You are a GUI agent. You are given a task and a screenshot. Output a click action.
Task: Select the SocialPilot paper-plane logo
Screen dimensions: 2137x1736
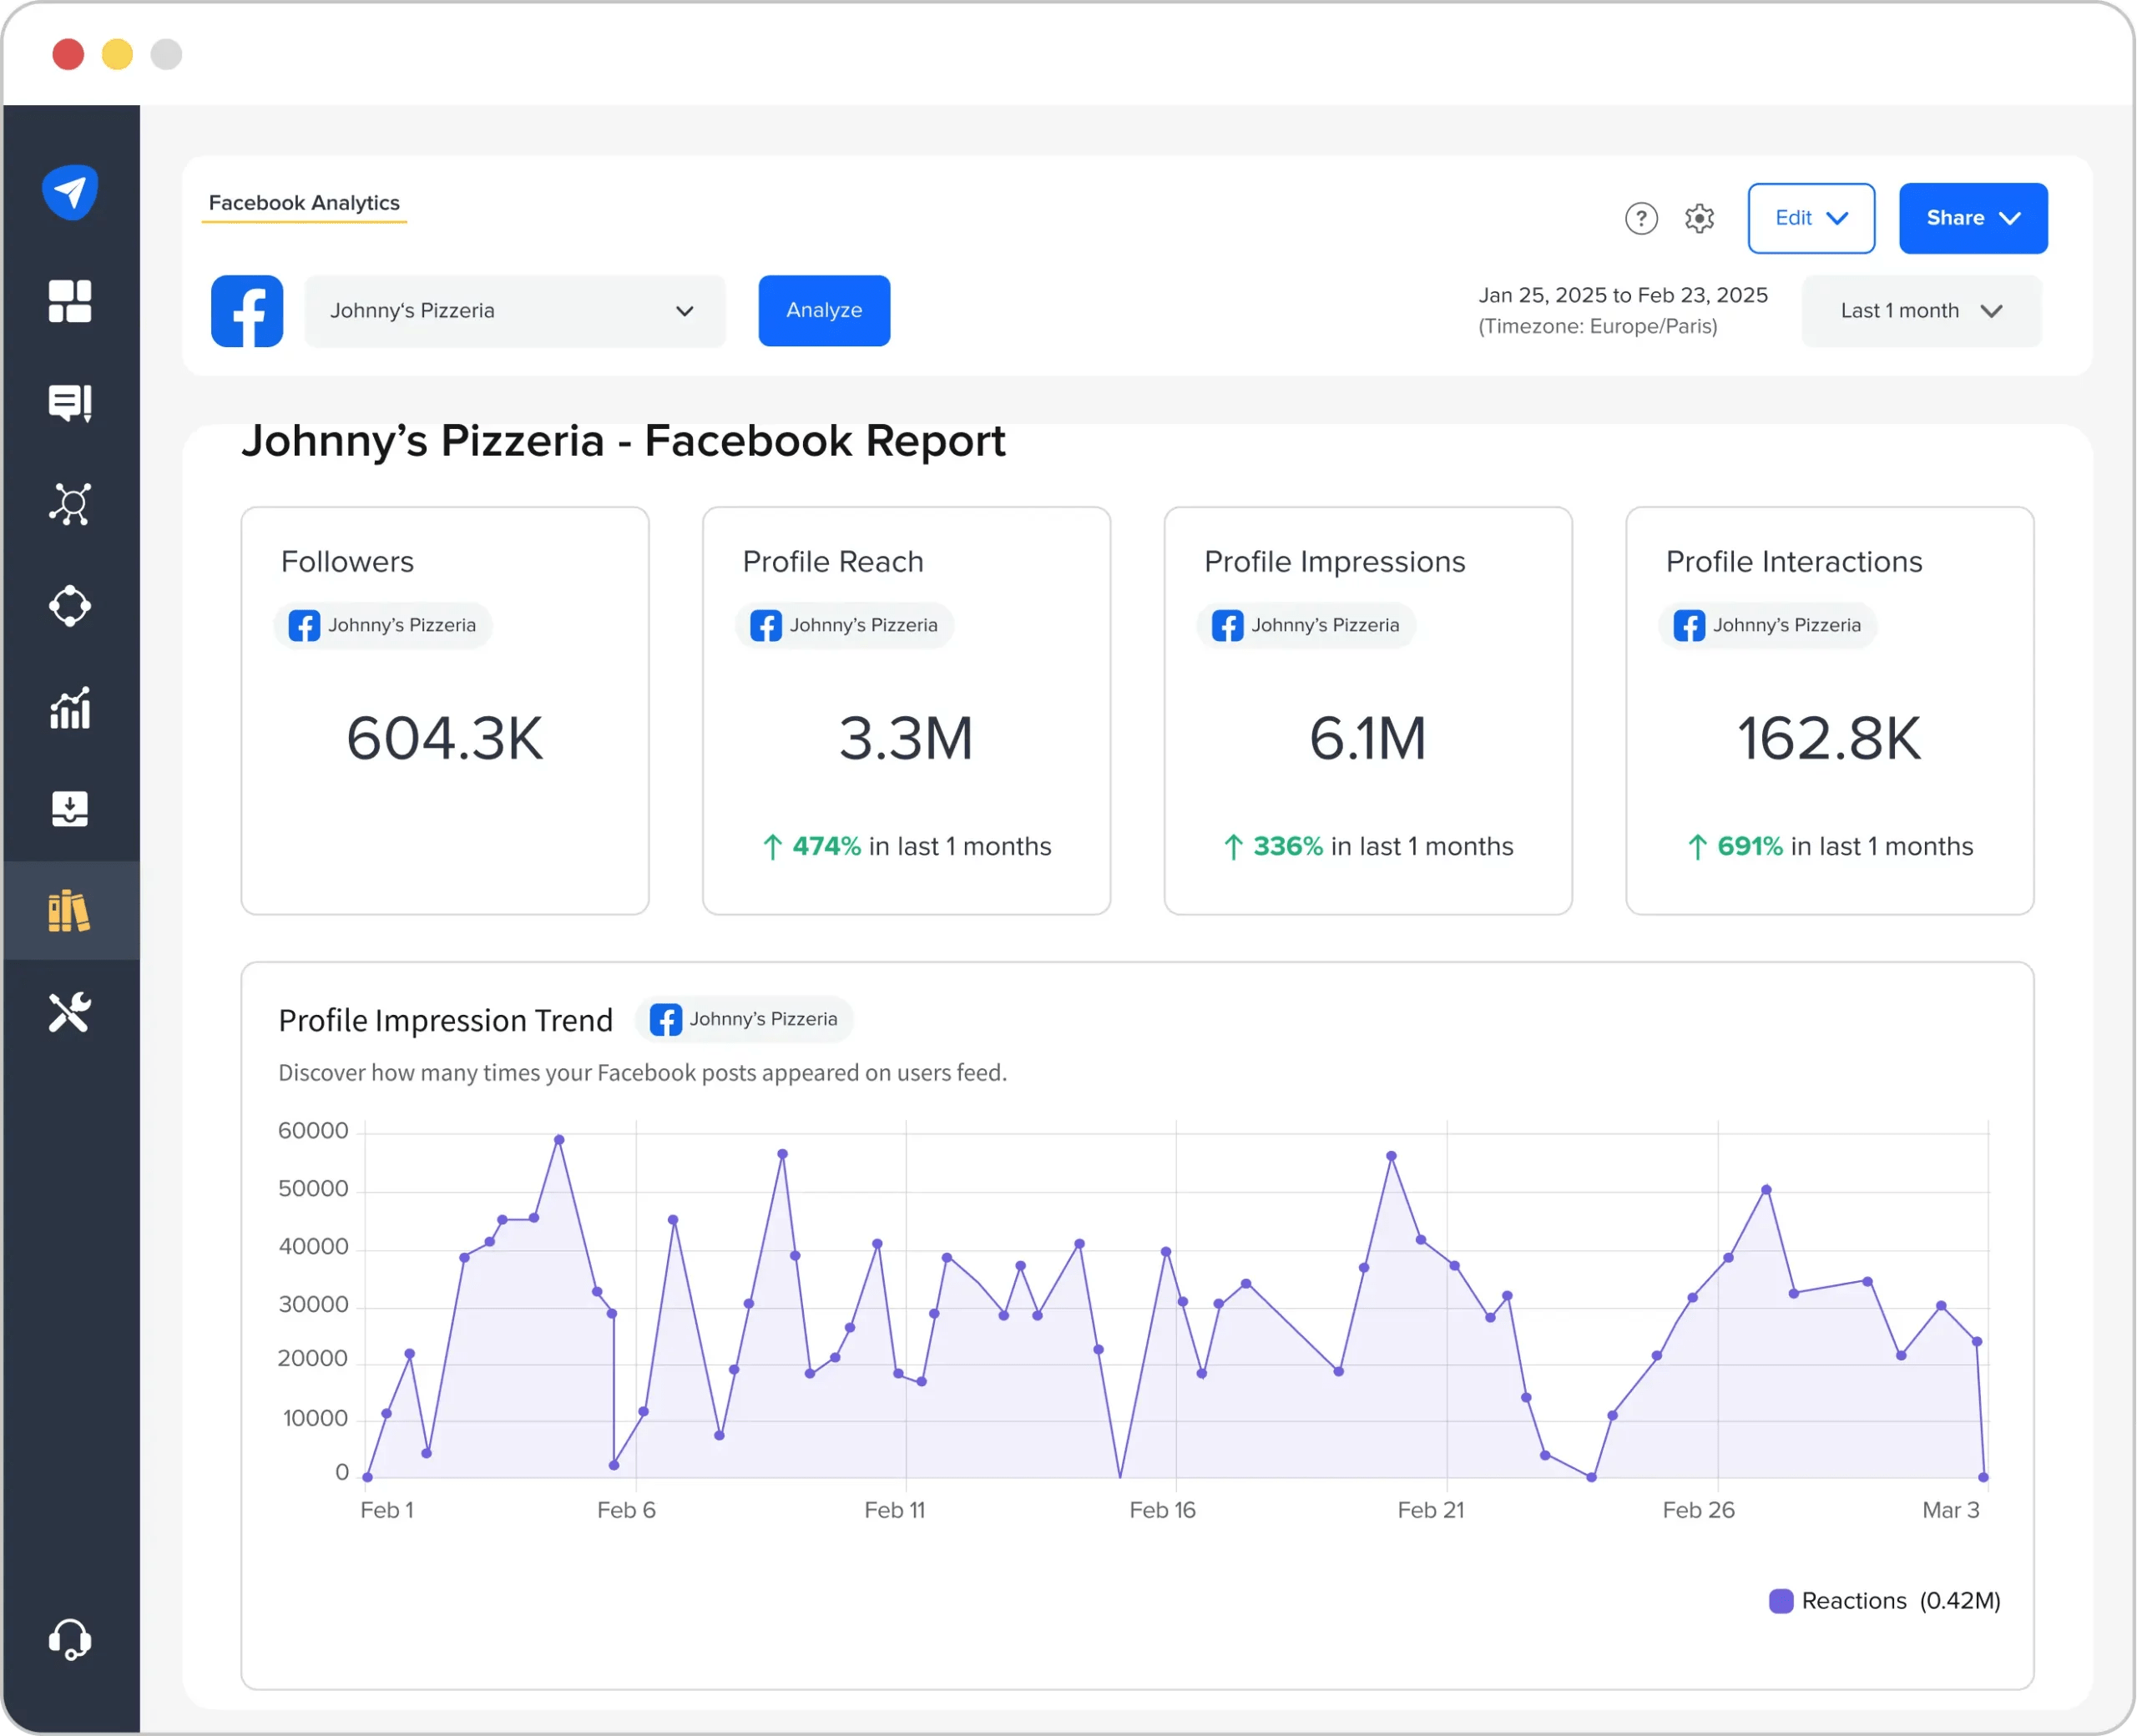(x=70, y=191)
